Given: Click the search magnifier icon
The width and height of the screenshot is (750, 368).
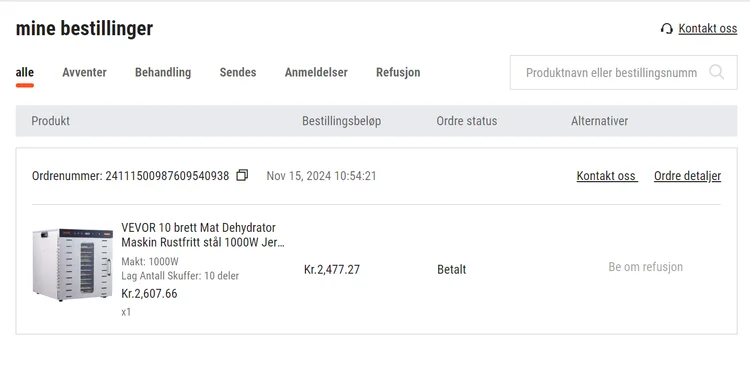Looking at the screenshot, I should point(716,72).
